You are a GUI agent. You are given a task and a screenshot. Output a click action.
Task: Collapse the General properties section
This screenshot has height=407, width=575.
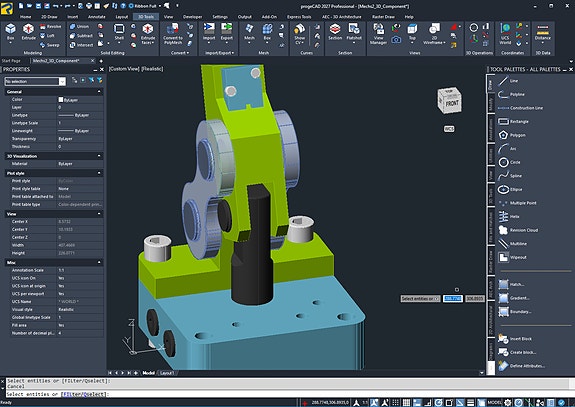[x=99, y=92]
